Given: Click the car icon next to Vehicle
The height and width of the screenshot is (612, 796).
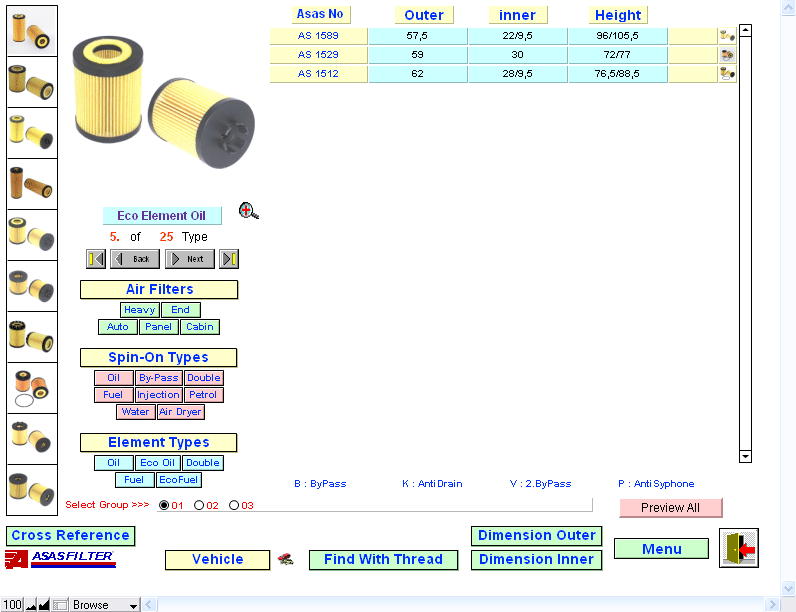Looking at the screenshot, I should [285, 559].
